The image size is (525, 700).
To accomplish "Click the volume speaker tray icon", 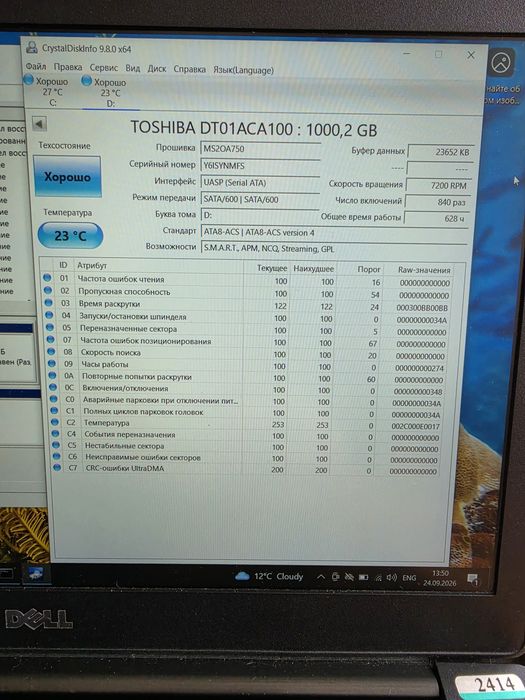I will point(392,578).
